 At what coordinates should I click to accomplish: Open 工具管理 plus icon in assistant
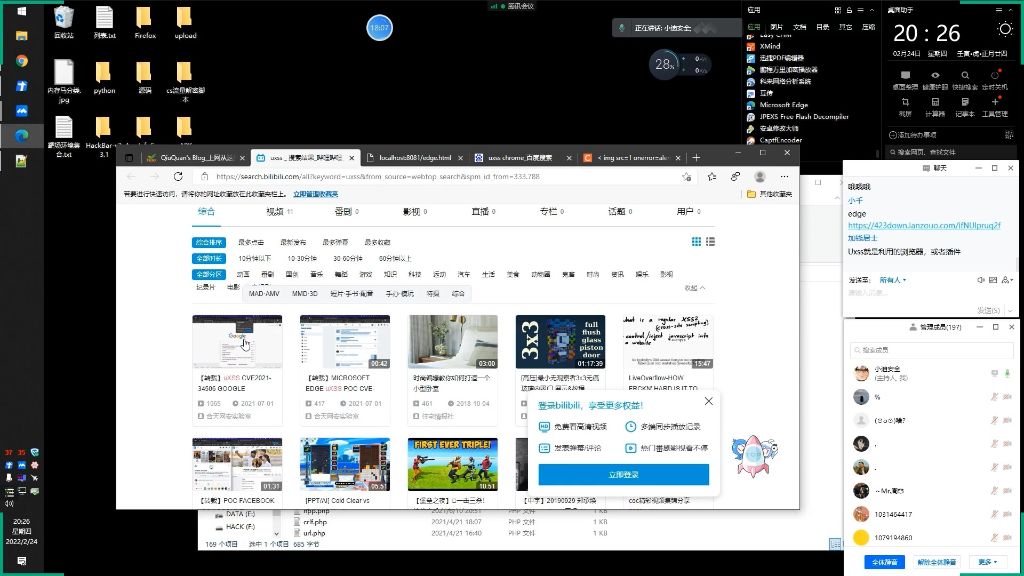point(995,106)
